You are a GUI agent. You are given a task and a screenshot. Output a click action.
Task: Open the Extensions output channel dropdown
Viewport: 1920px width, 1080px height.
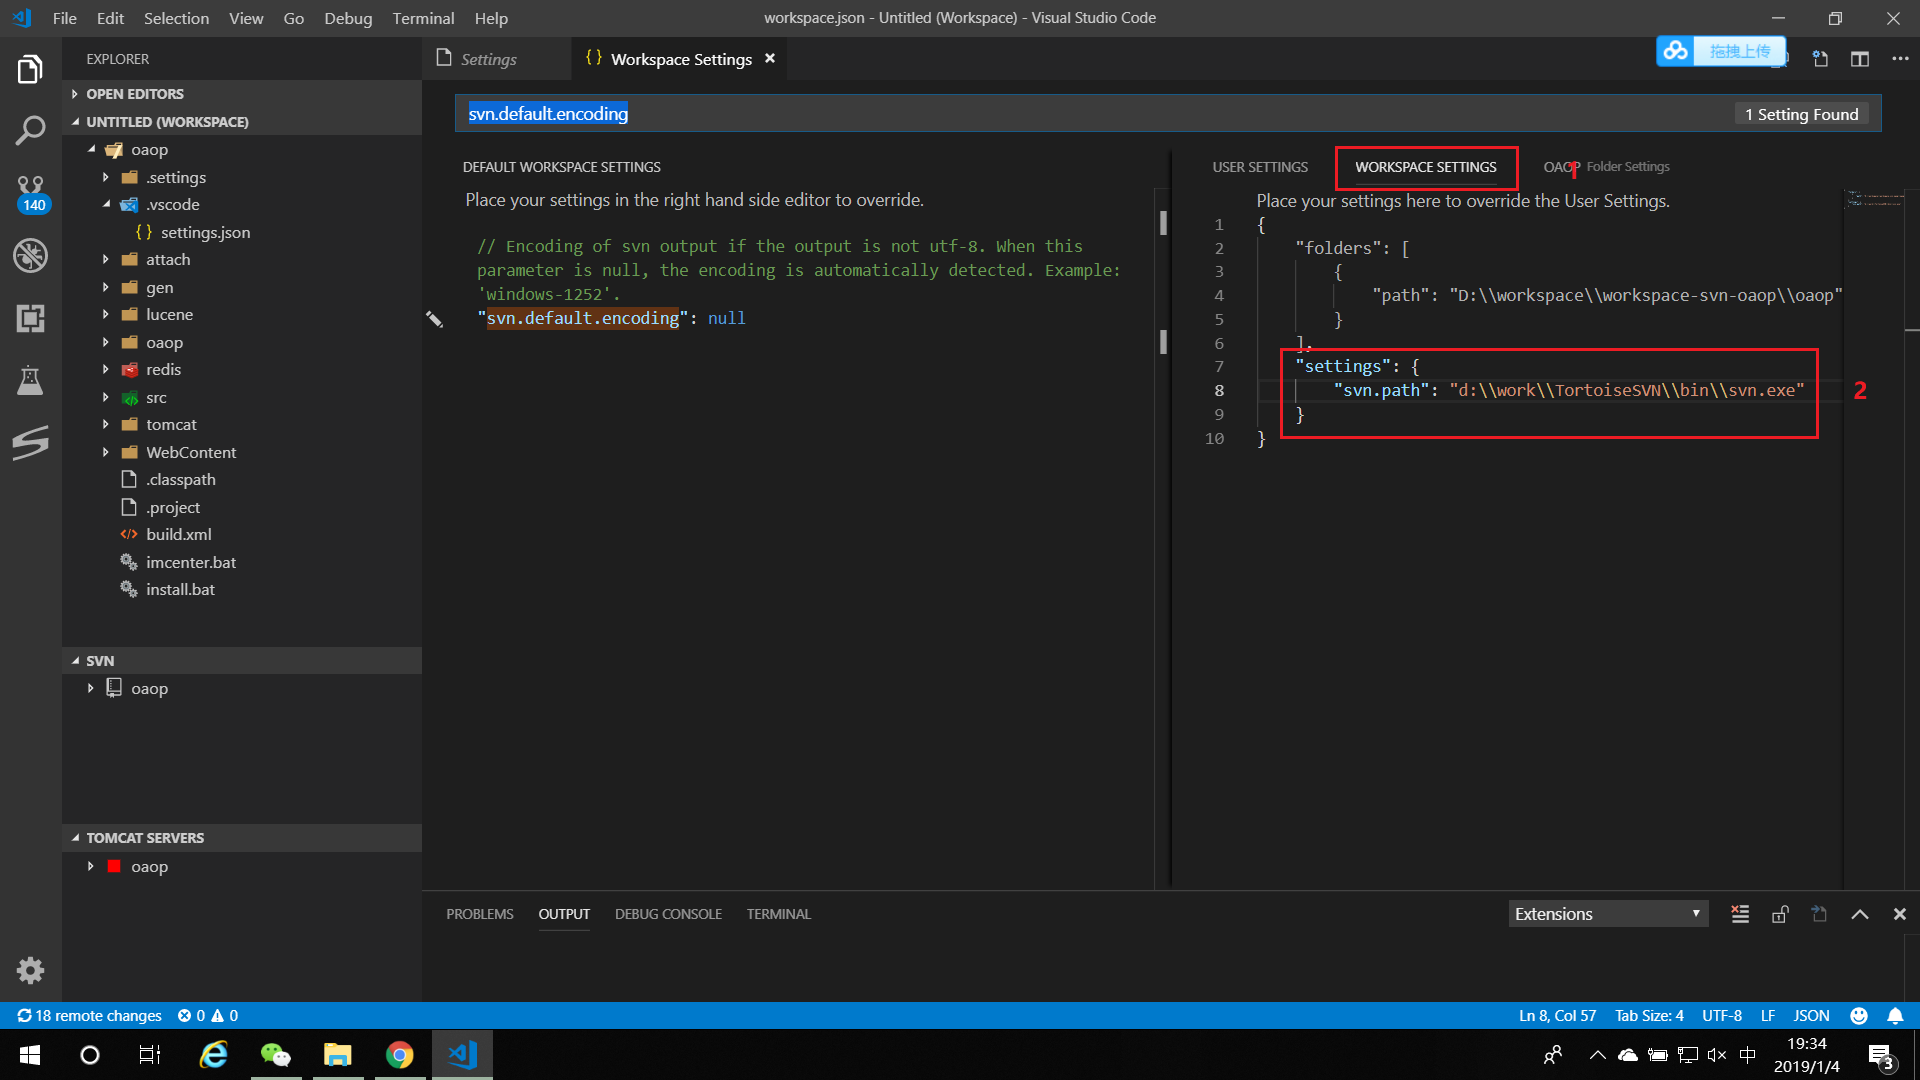pyautogui.click(x=1607, y=913)
